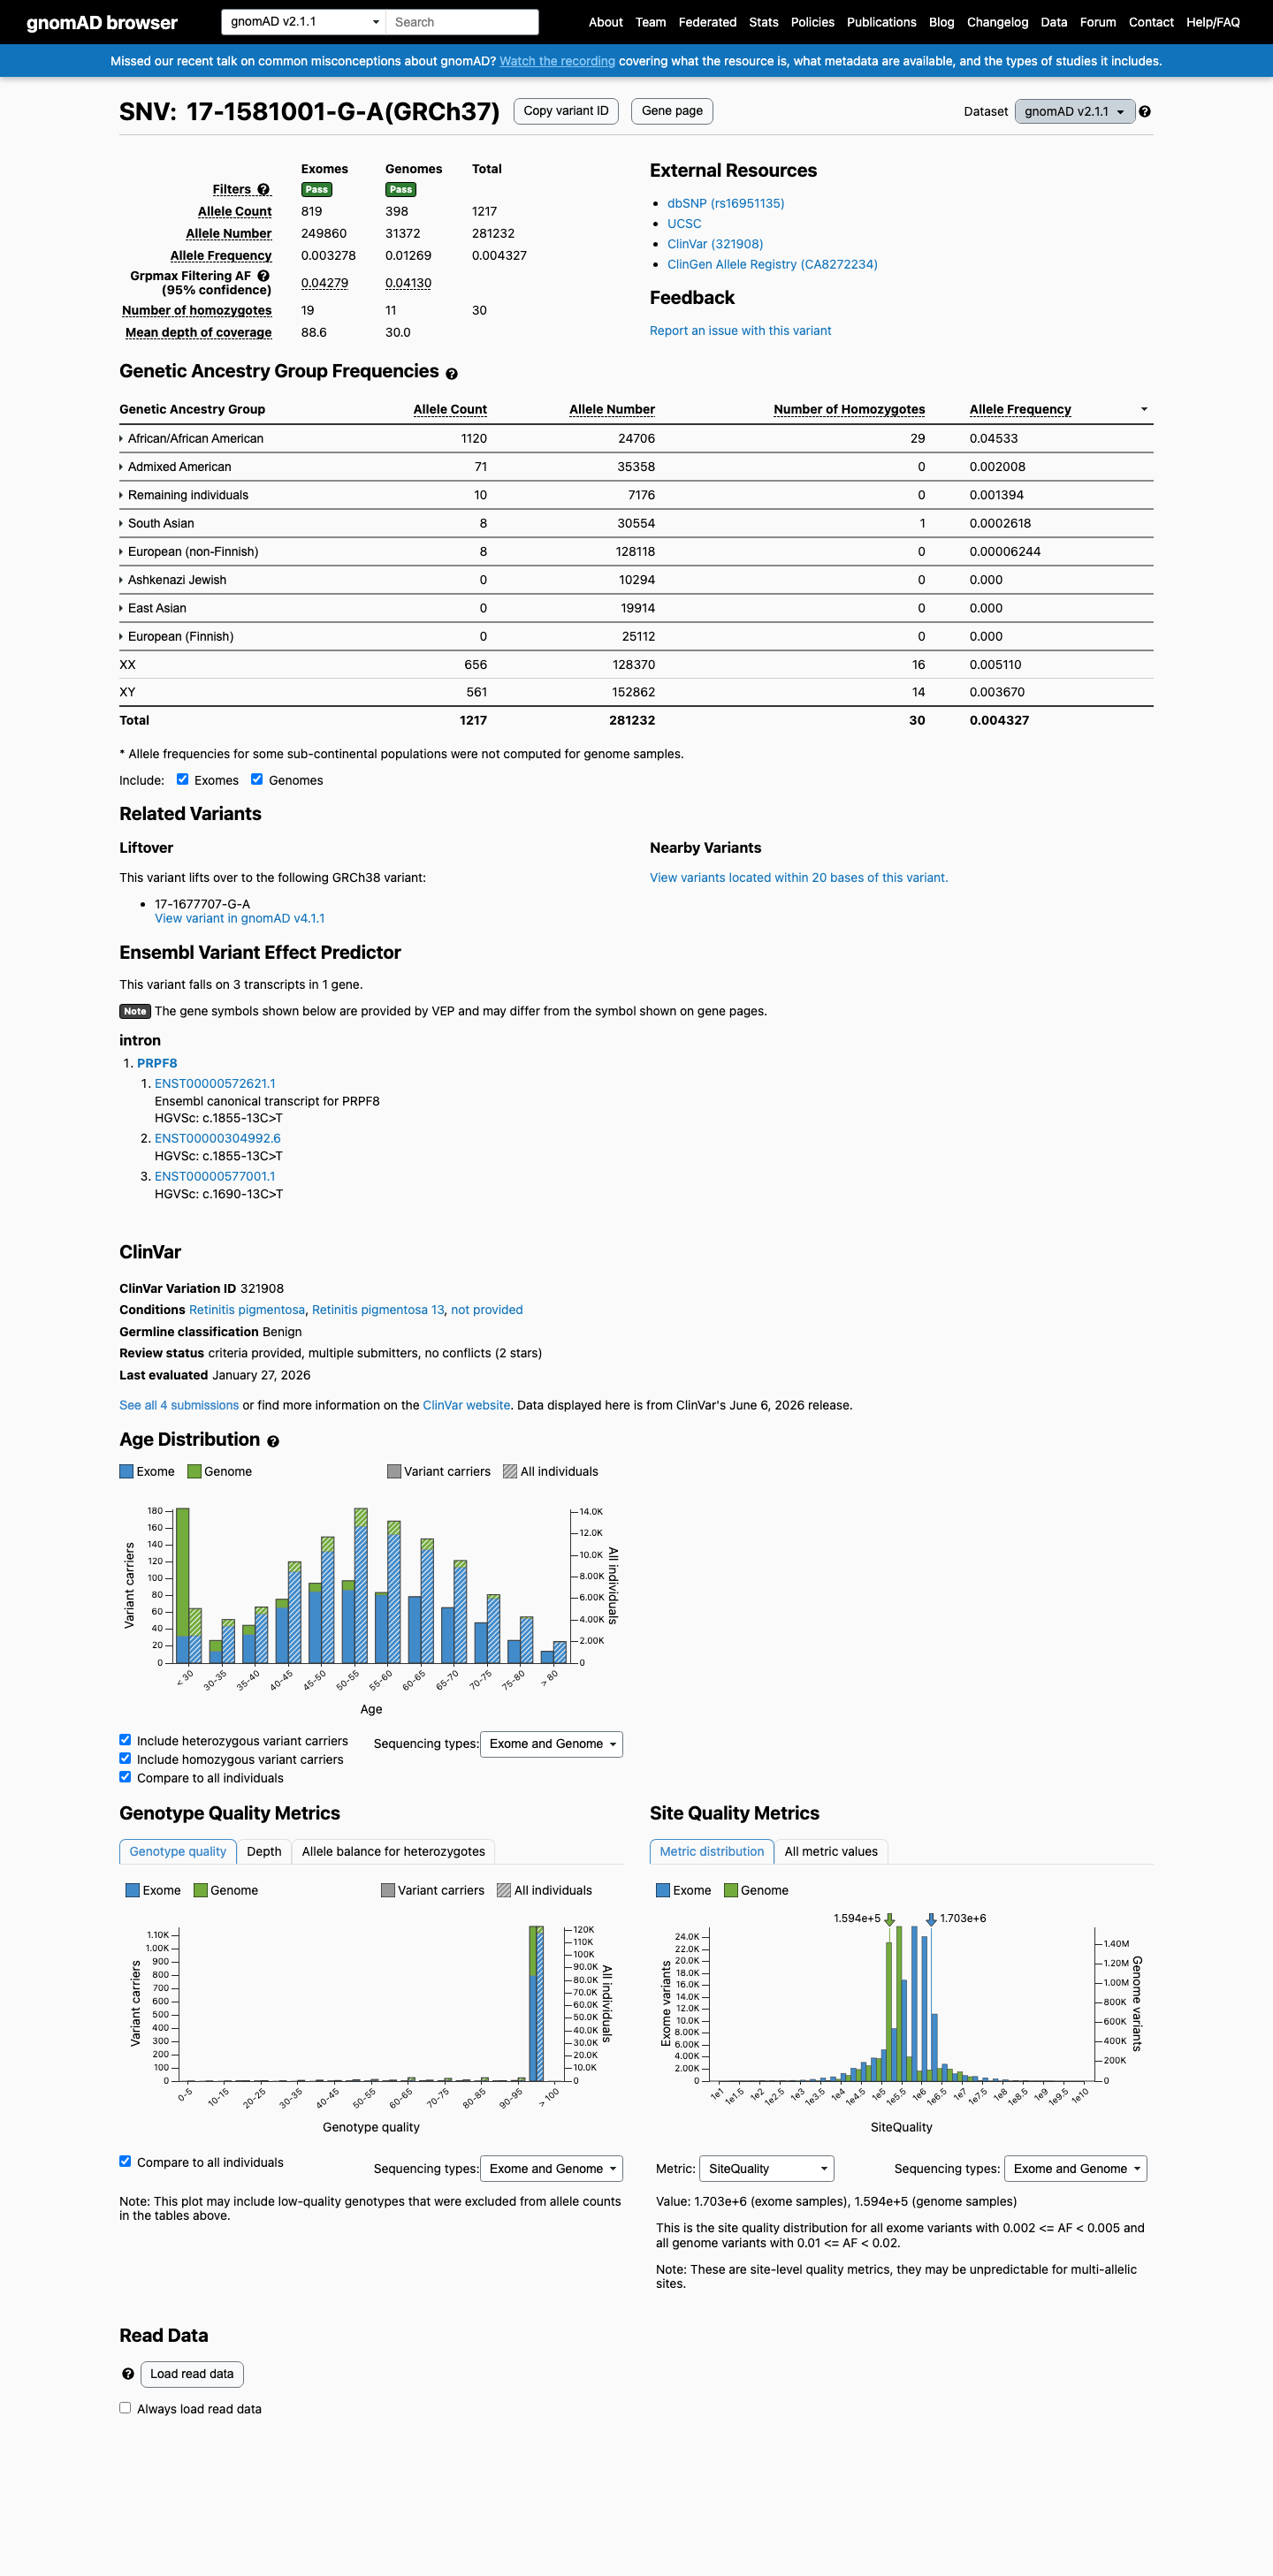Click the Allele Count column header
1273x2576 pixels.
[x=450, y=410]
